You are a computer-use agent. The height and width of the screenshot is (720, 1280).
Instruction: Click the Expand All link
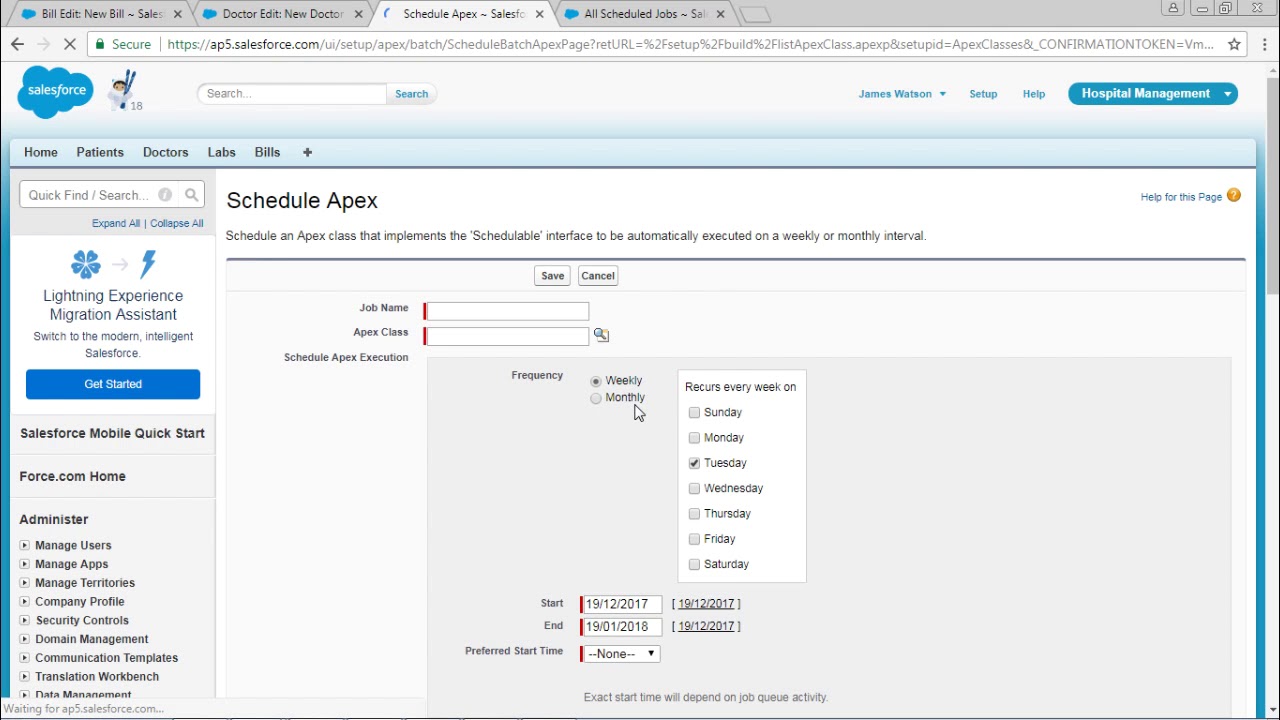click(x=116, y=224)
